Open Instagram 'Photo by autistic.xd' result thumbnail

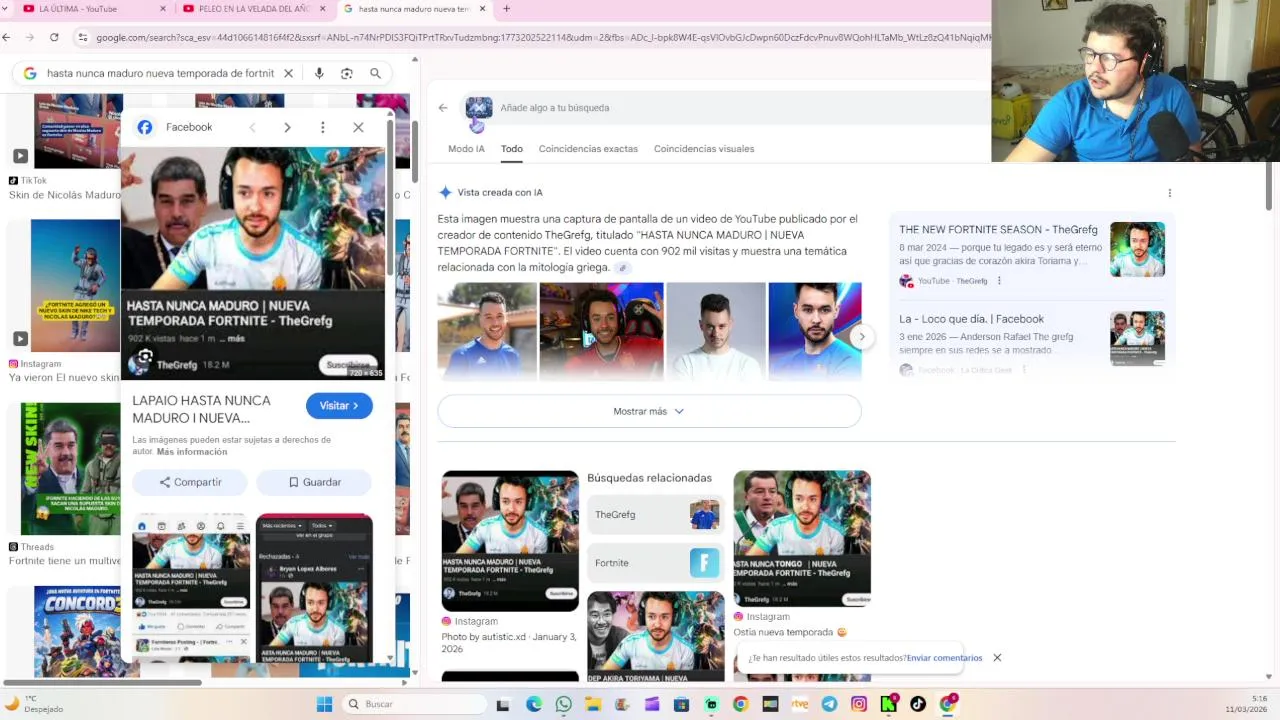[510, 541]
